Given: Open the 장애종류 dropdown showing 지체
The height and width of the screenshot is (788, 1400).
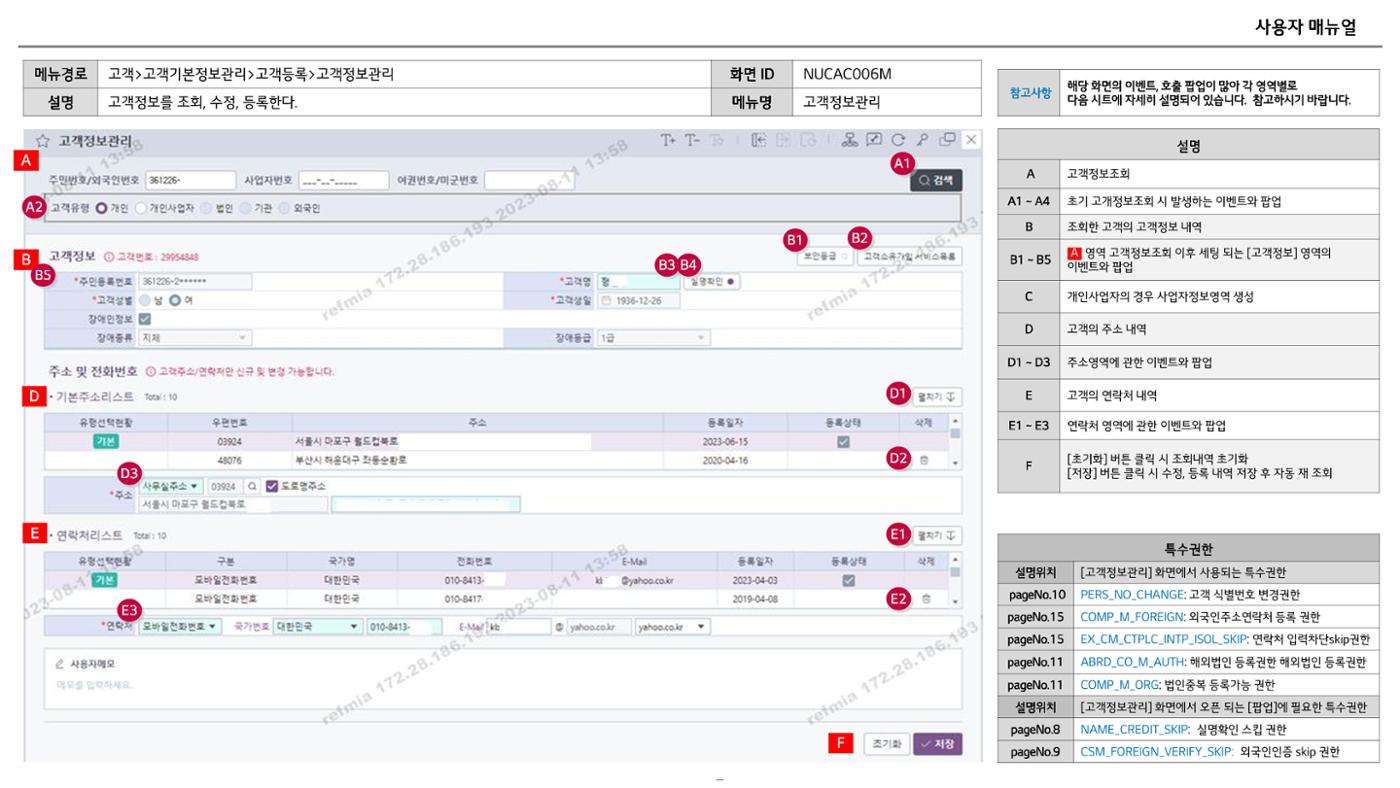Looking at the screenshot, I should pos(196,338).
